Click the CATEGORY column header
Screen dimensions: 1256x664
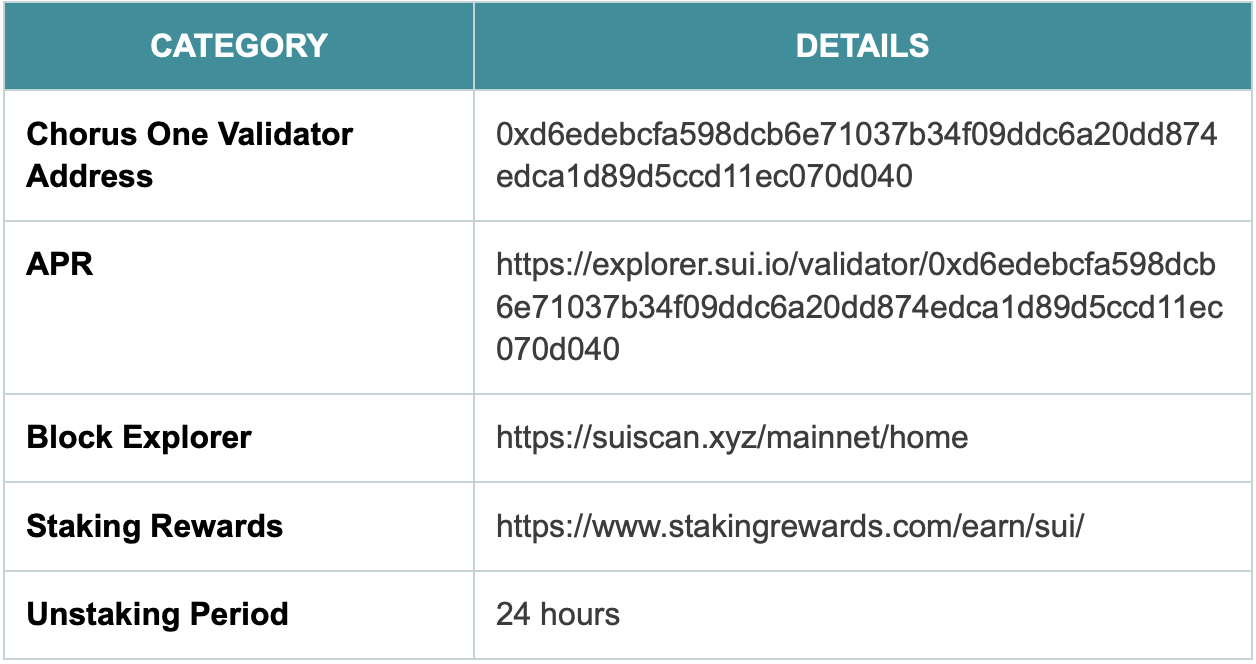click(x=239, y=46)
